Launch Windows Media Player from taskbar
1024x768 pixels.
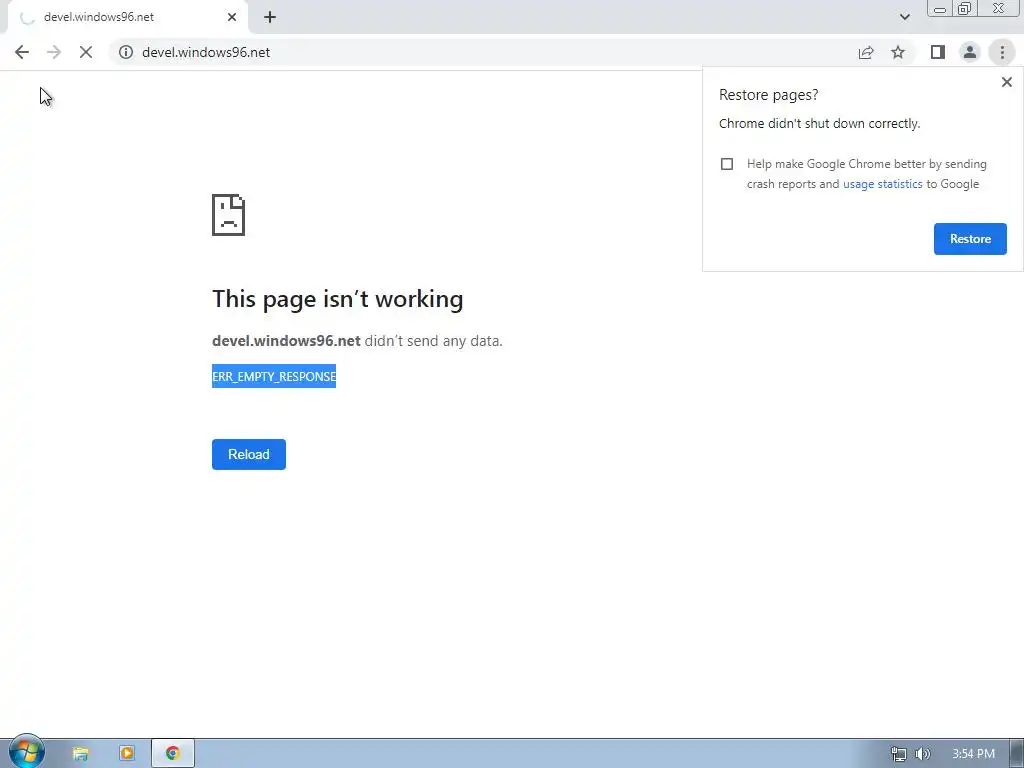coord(127,754)
